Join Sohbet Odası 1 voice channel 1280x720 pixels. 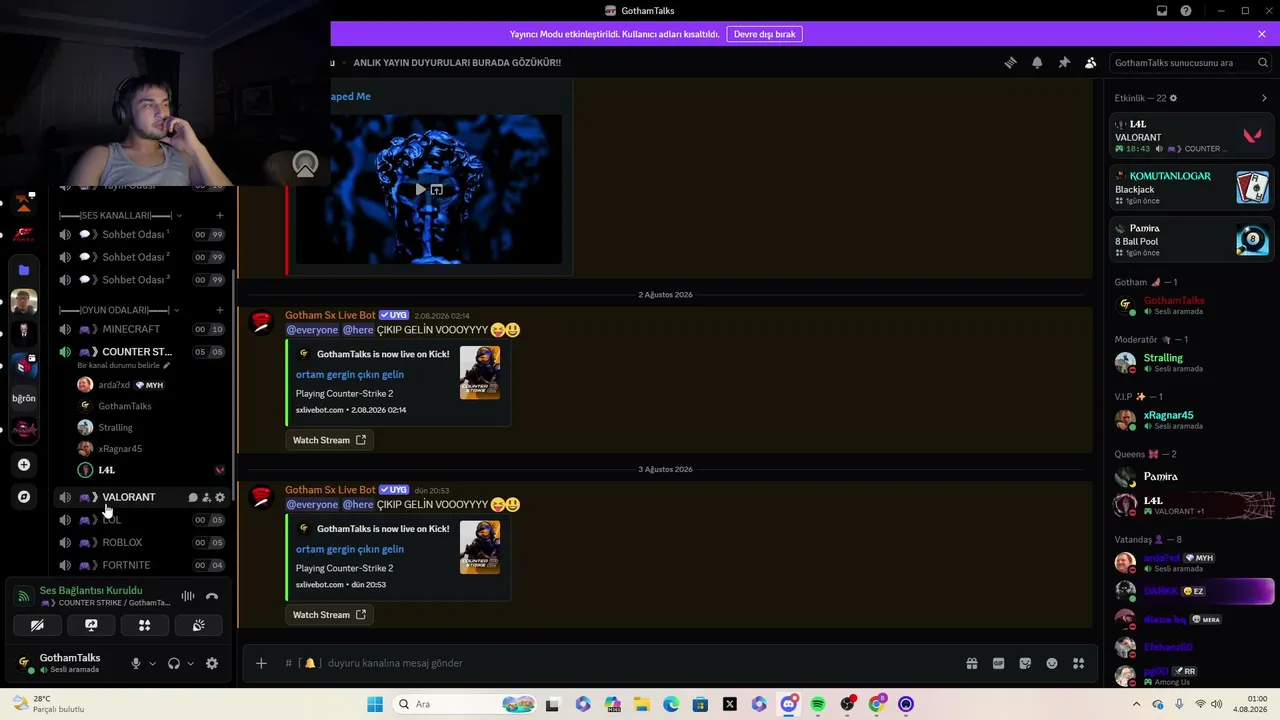click(141, 235)
